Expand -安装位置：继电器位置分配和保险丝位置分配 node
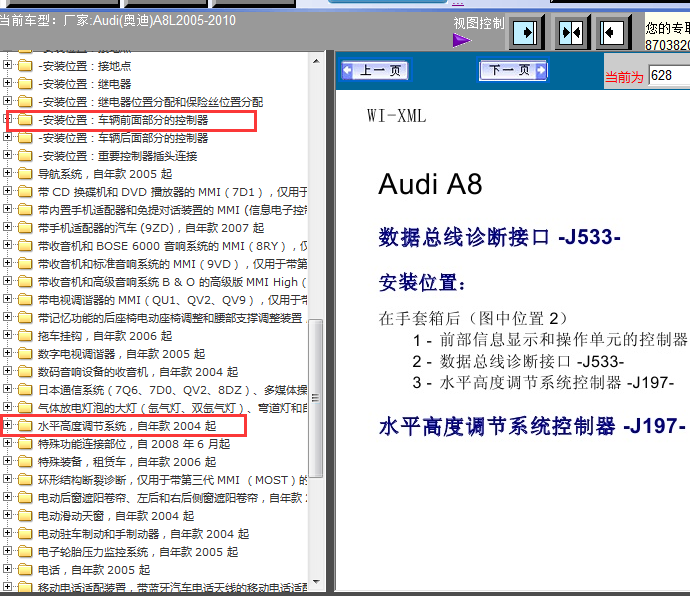Screen dimensions: 690x596 tap(7, 101)
